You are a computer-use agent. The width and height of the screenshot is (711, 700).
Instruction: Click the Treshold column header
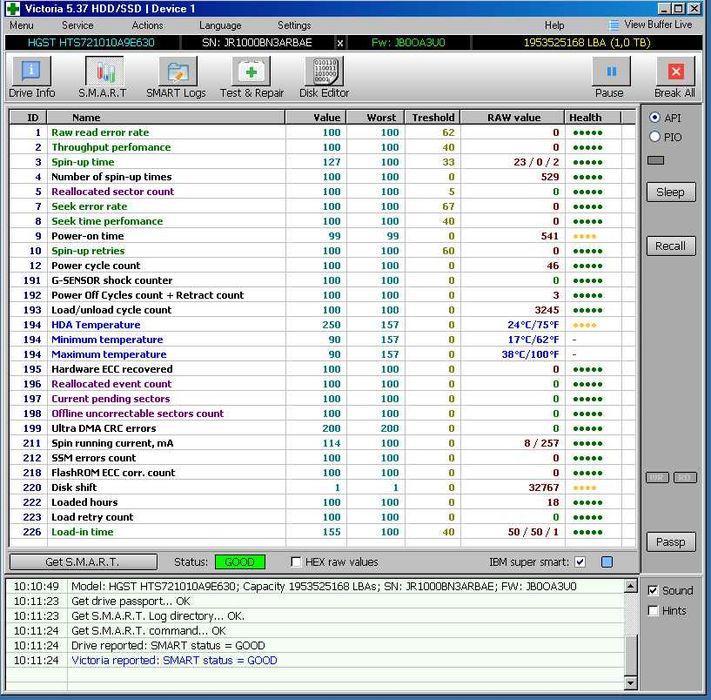pyautogui.click(x=432, y=117)
